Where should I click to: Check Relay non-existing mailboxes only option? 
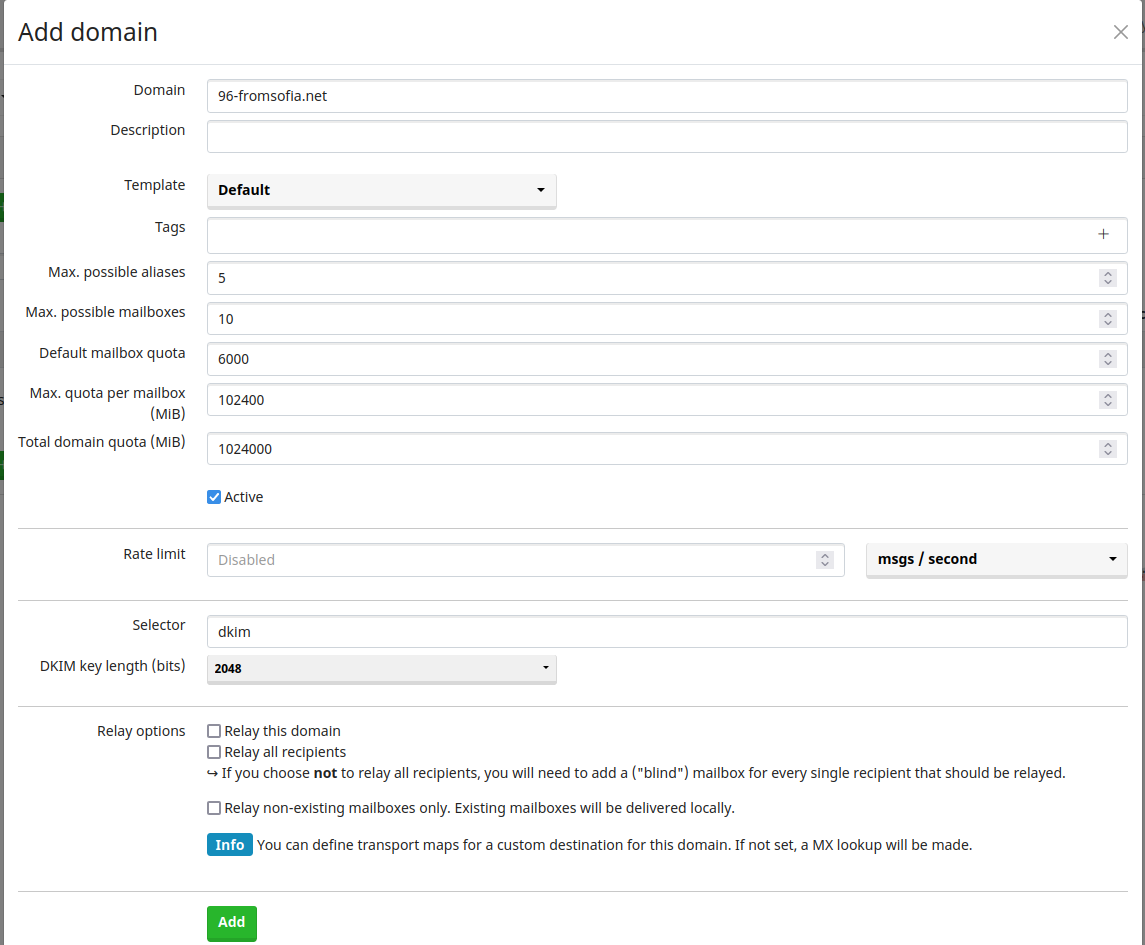point(214,808)
